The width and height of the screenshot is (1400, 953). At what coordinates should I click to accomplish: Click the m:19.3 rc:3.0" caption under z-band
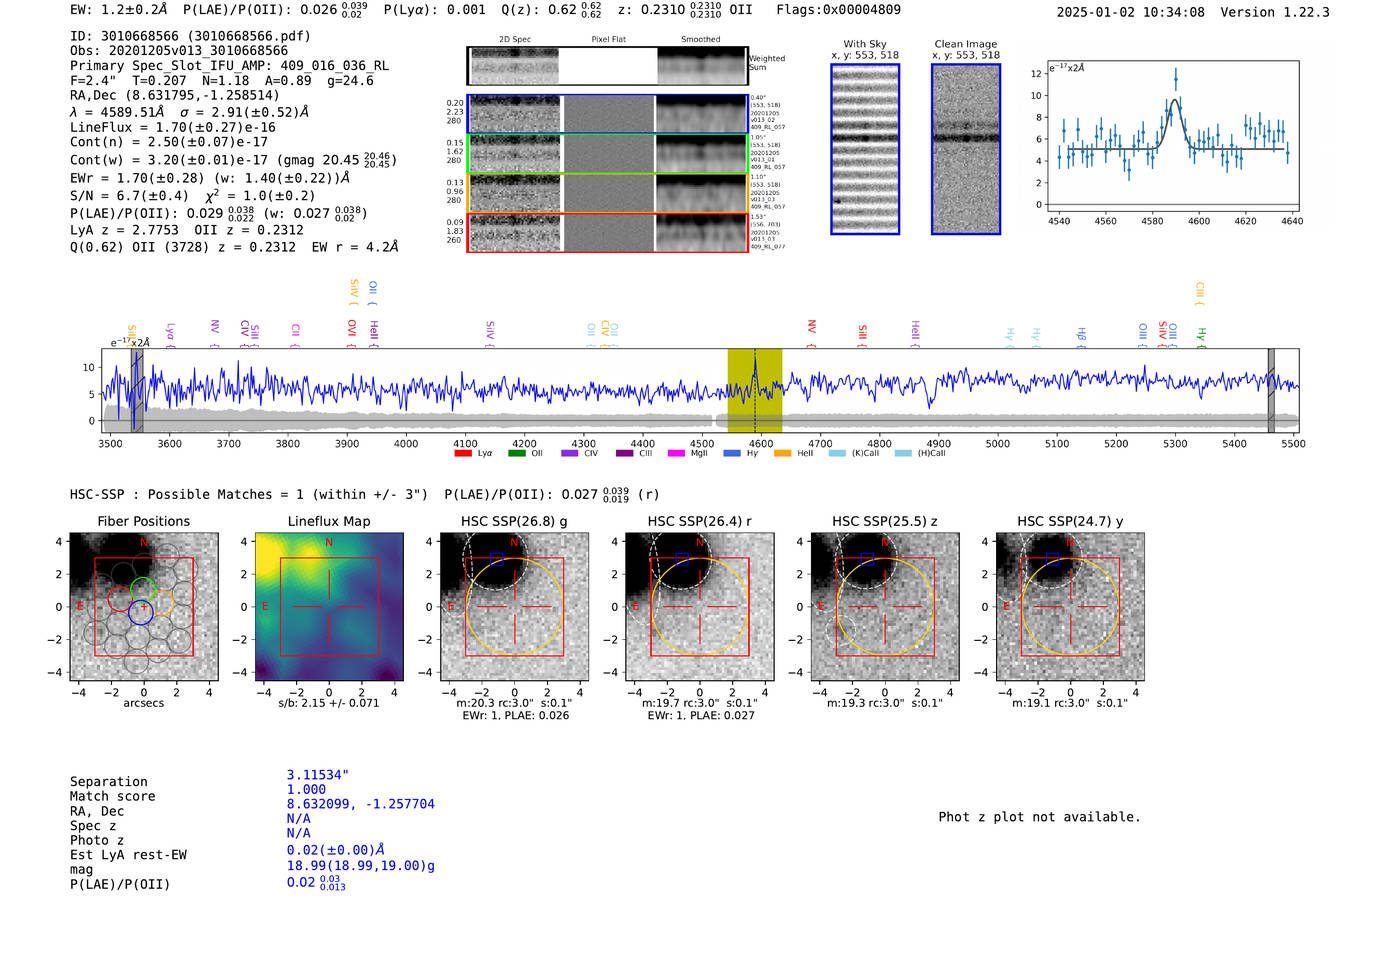click(885, 703)
